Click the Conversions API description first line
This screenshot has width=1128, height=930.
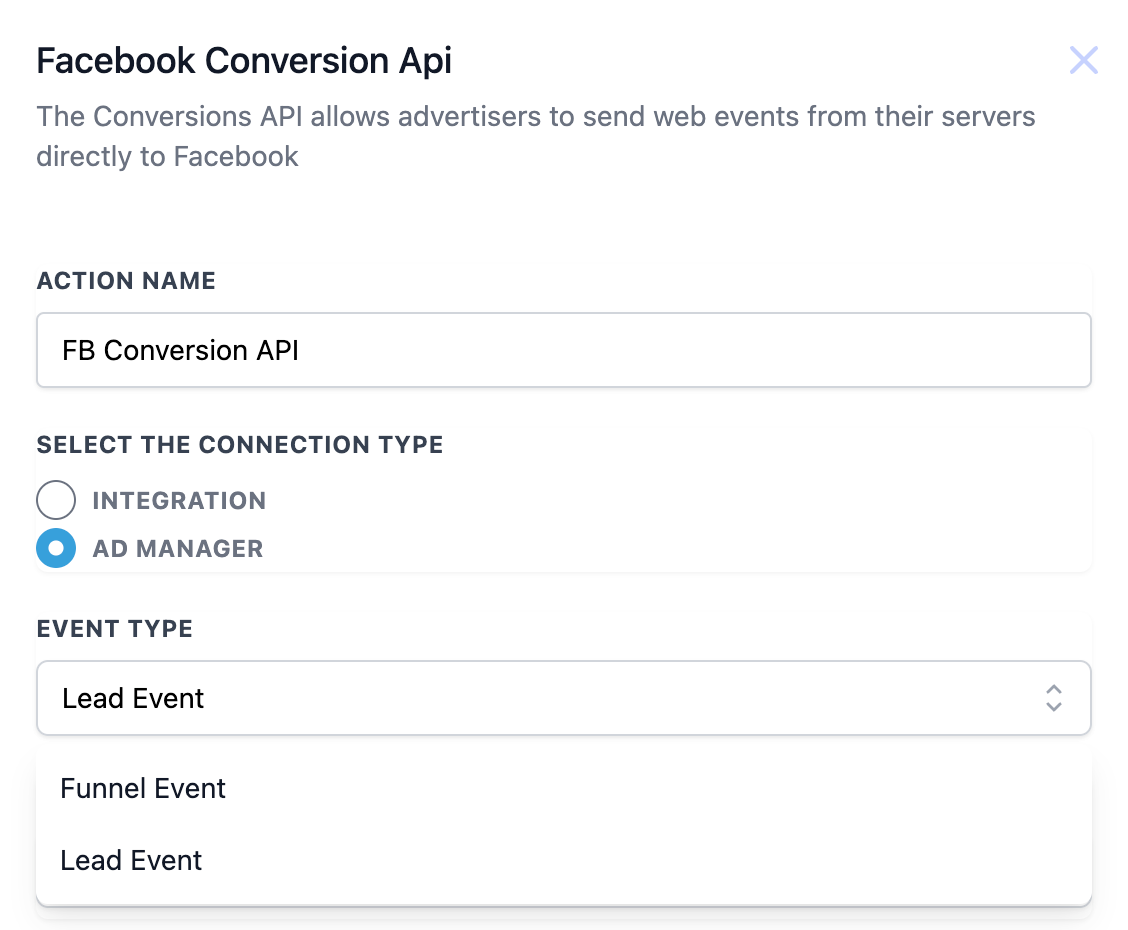click(x=536, y=117)
